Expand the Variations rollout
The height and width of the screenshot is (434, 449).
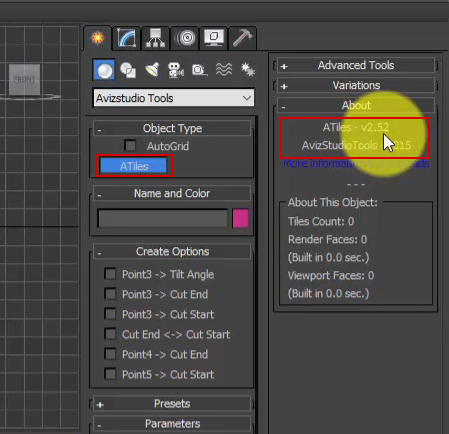pos(356,85)
